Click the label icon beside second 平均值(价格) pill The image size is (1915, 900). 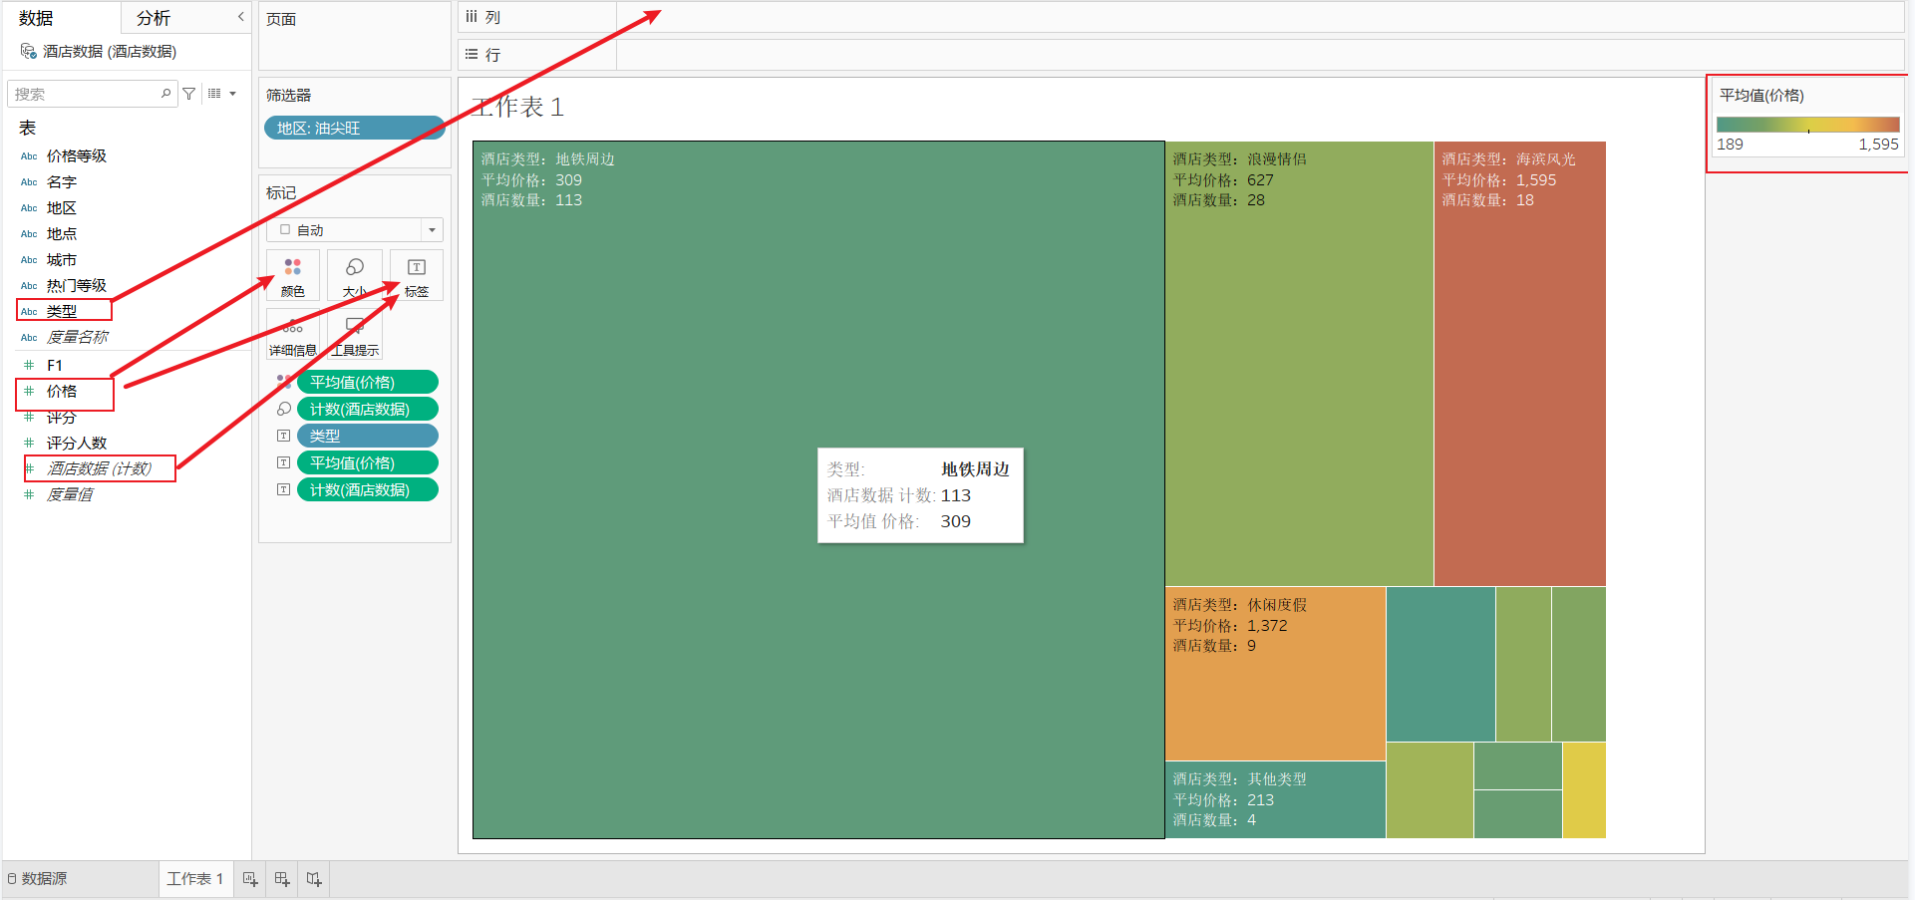pos(284,463)
